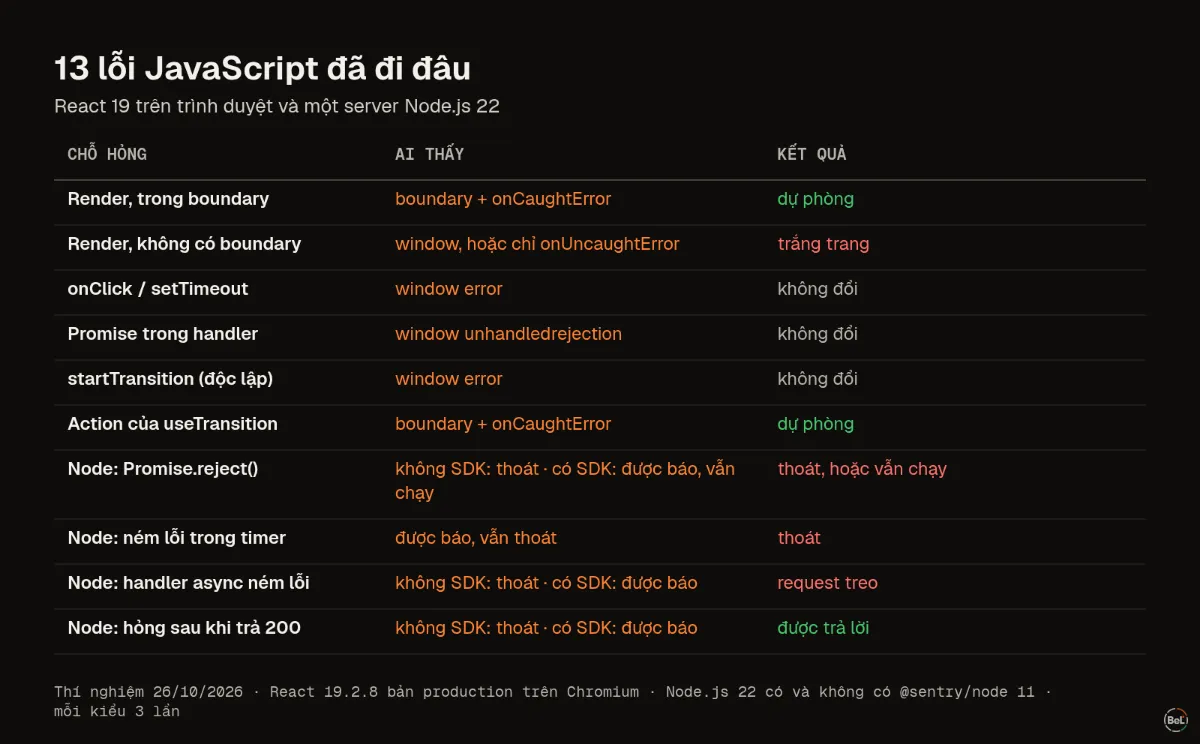
Task: Click the "request treo" result cell
Action: pos(827,583)
